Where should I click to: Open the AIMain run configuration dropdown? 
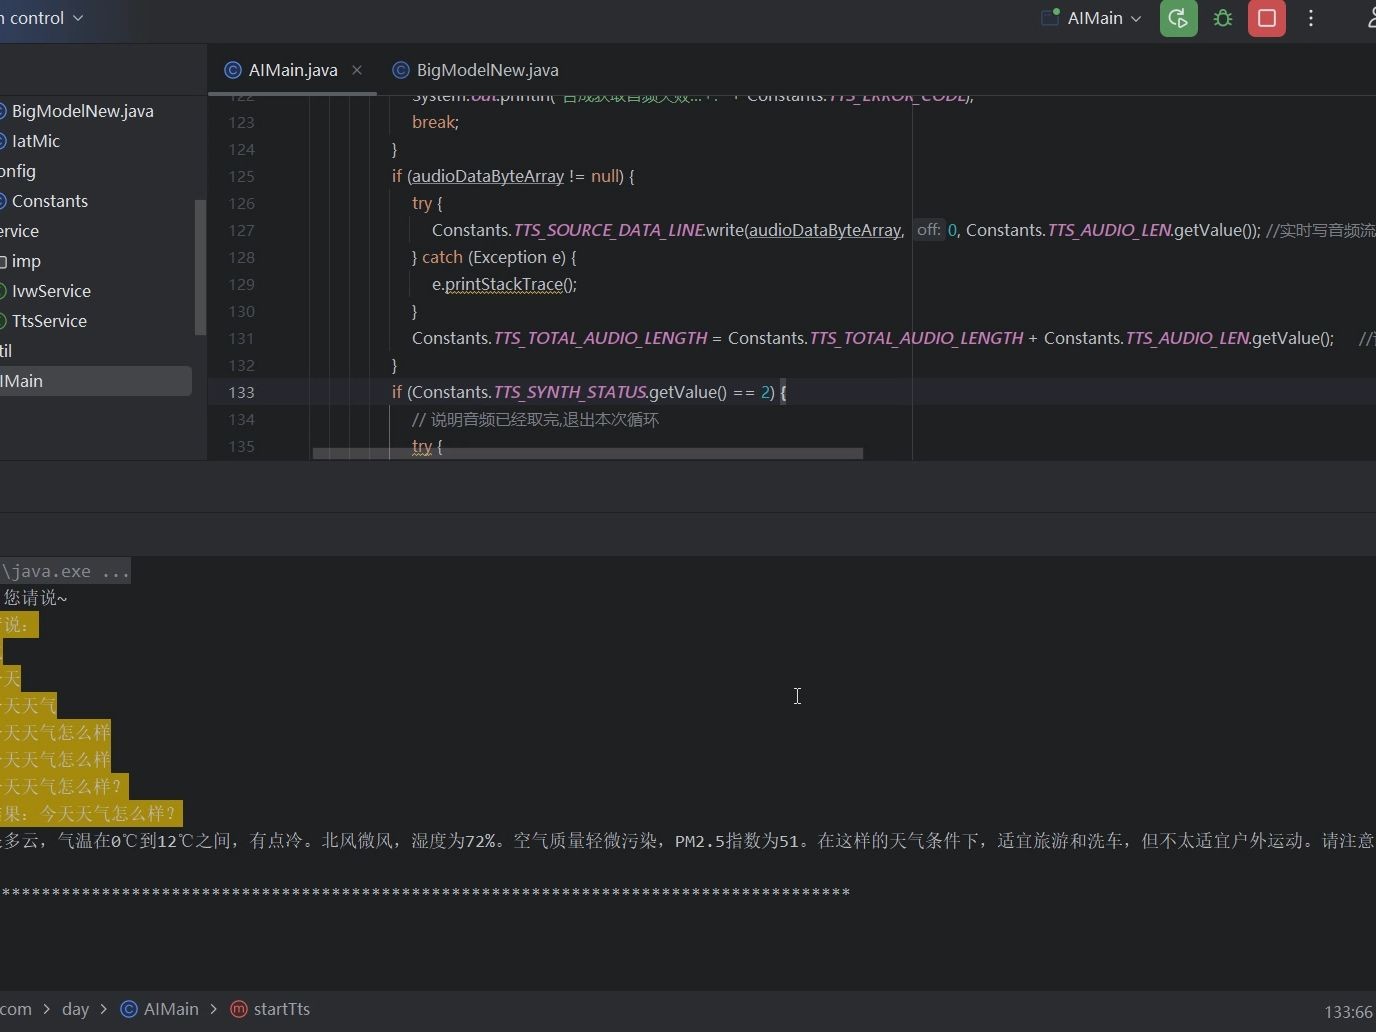click(x=1091, y=18)
